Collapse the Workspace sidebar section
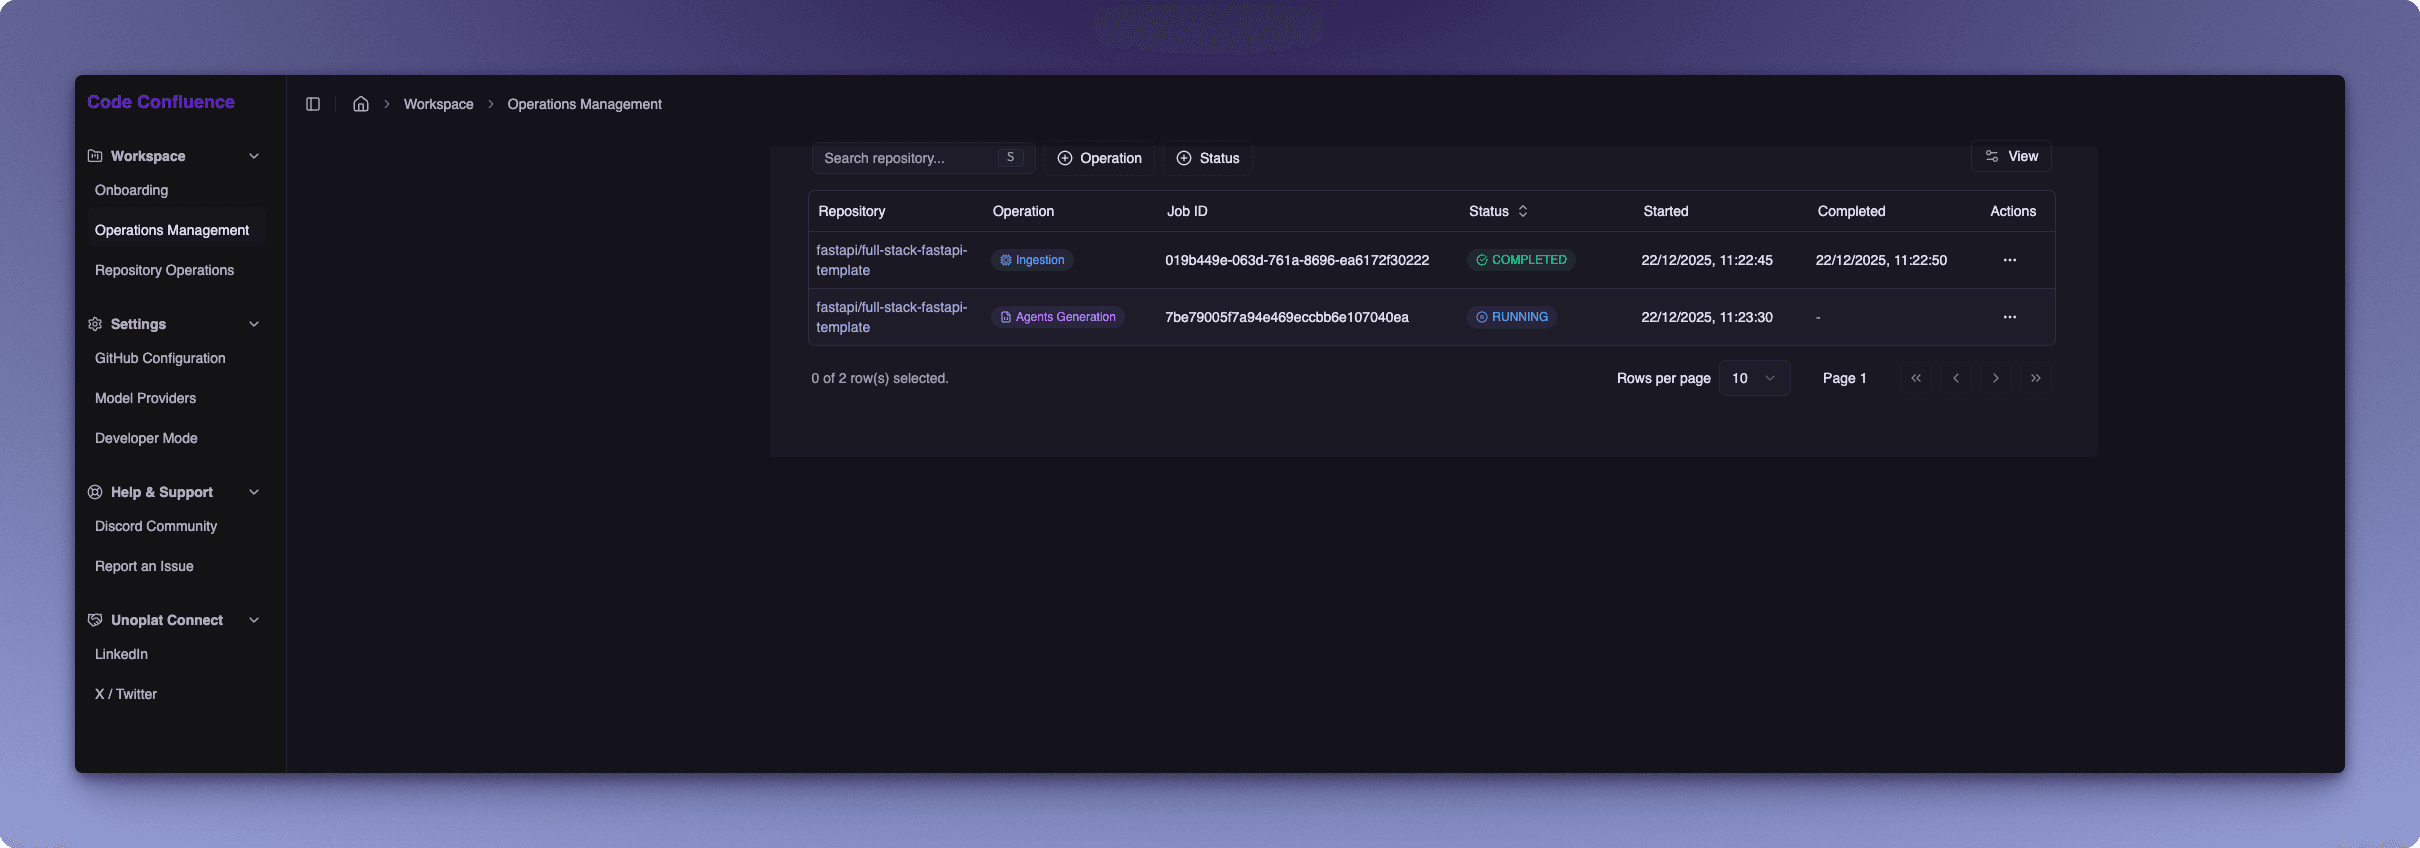The image size is (2420, 848). pyautogui.click(x=254, y=156)
